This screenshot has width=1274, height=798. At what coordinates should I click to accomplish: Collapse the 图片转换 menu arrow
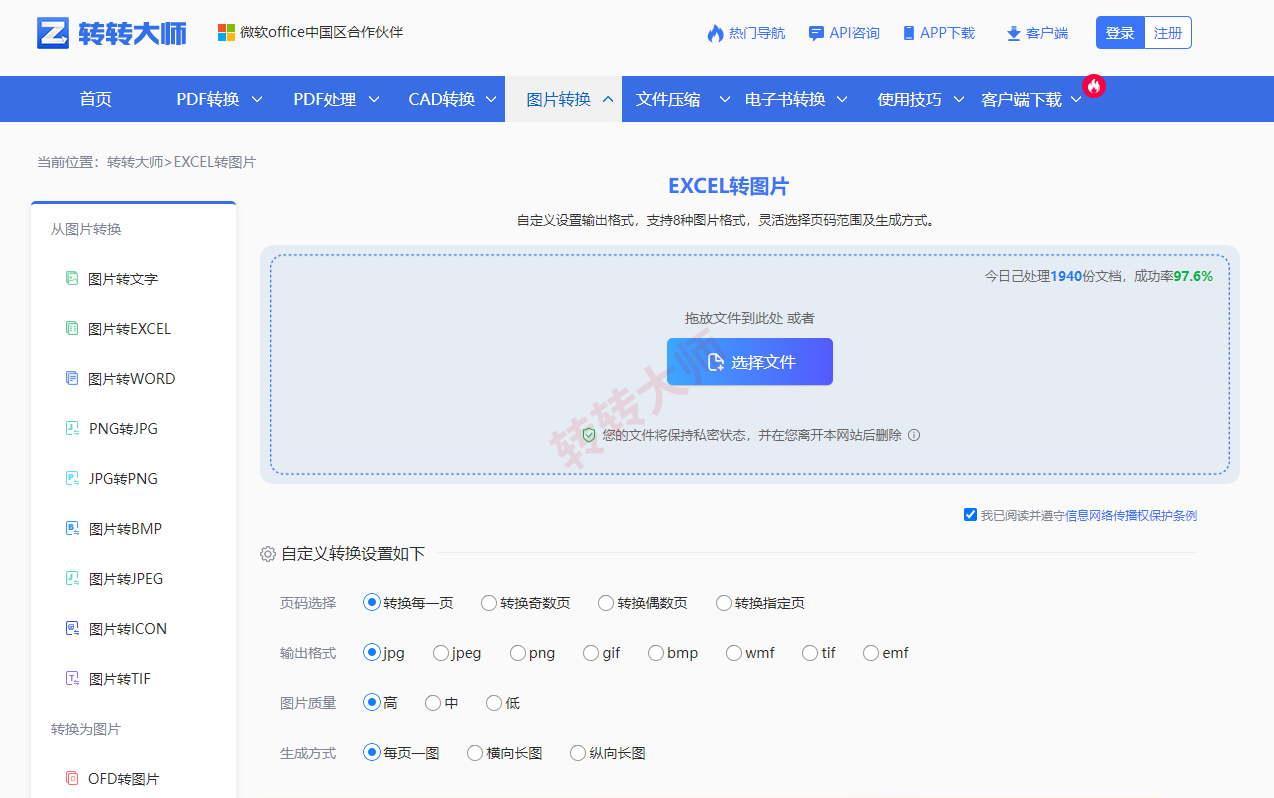[x=608, y=99]
